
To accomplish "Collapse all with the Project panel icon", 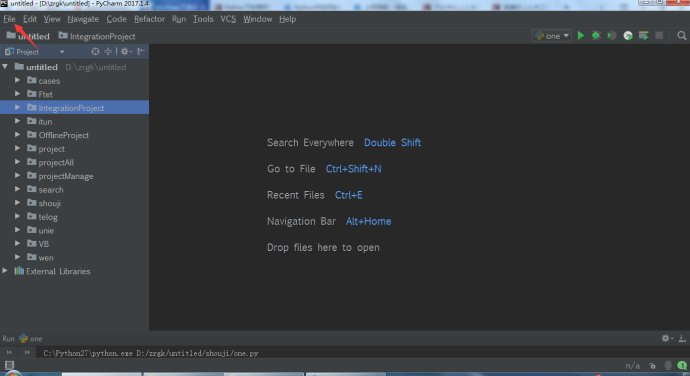I will click(x=108, y=52).
